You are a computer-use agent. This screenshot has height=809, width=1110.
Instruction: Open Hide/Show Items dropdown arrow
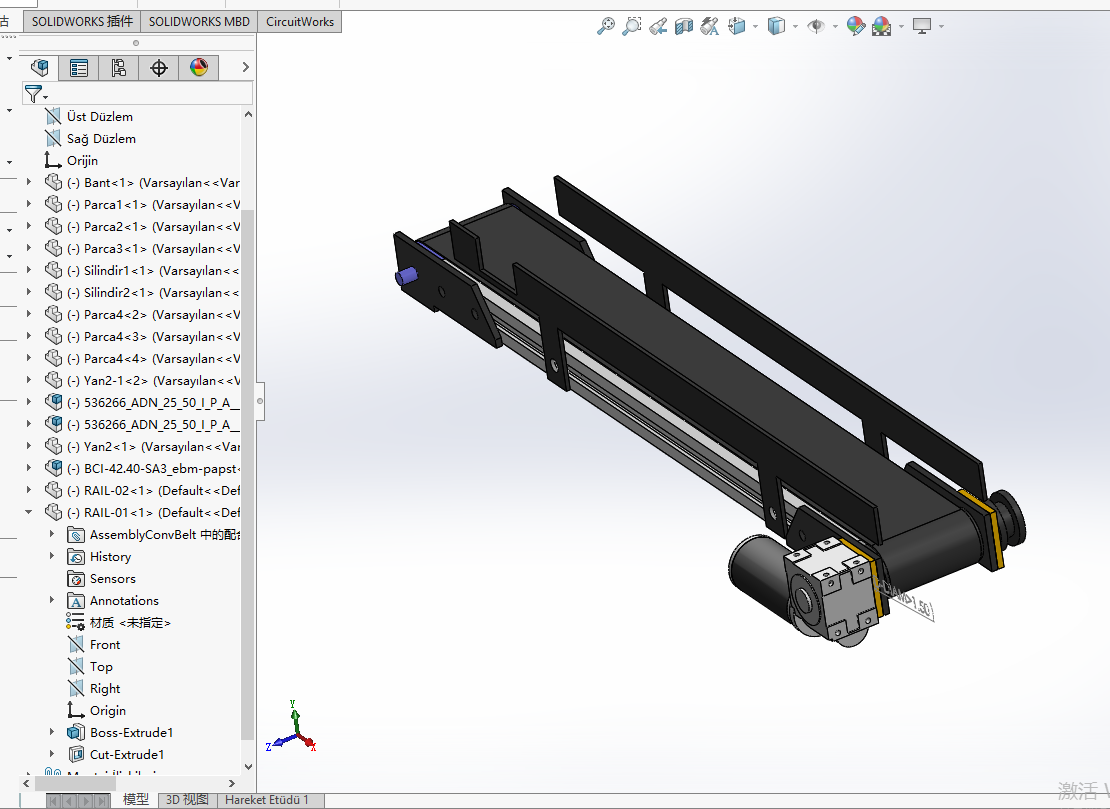click(x=835, y=27)
